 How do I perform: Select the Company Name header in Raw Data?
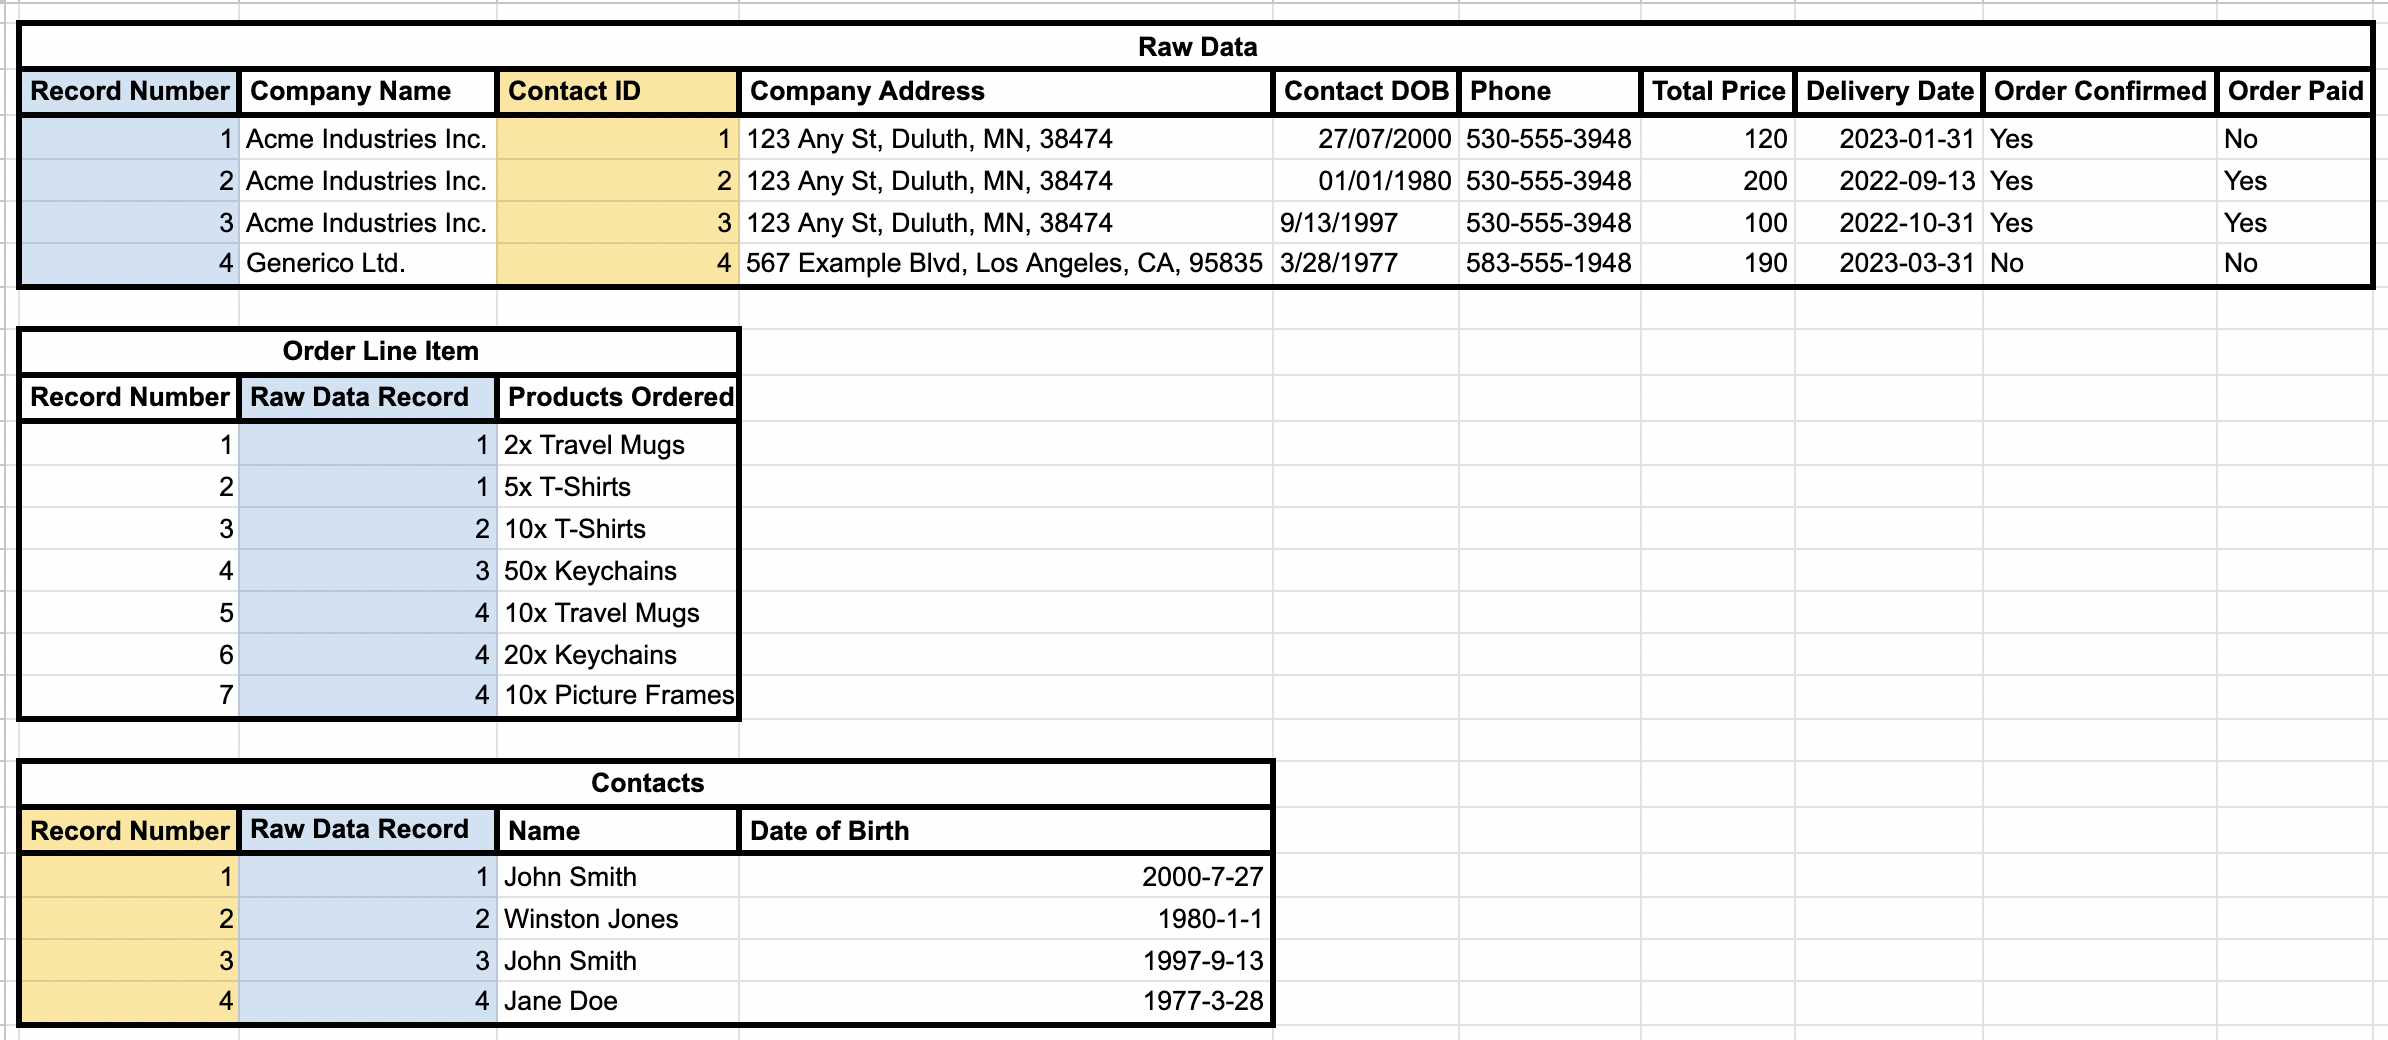(x=368, y=91)
